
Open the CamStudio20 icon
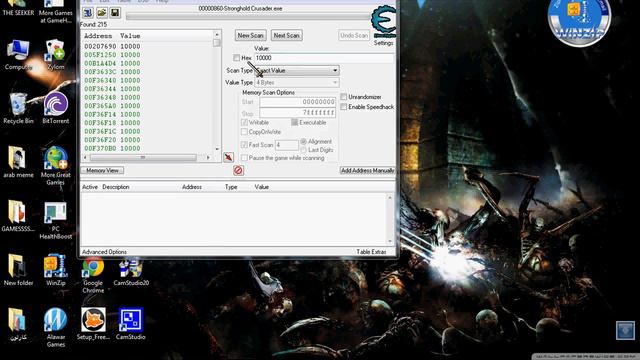[131, 271]
